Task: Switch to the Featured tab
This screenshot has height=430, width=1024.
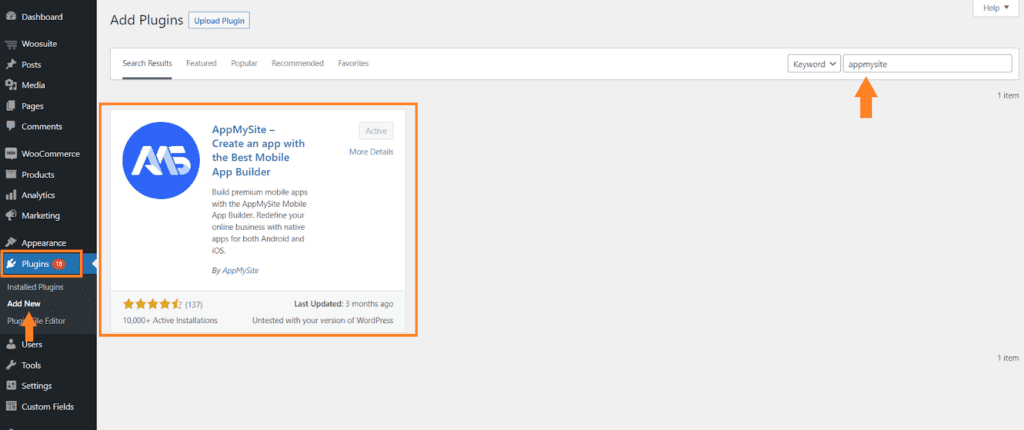Action: [201, 63]
